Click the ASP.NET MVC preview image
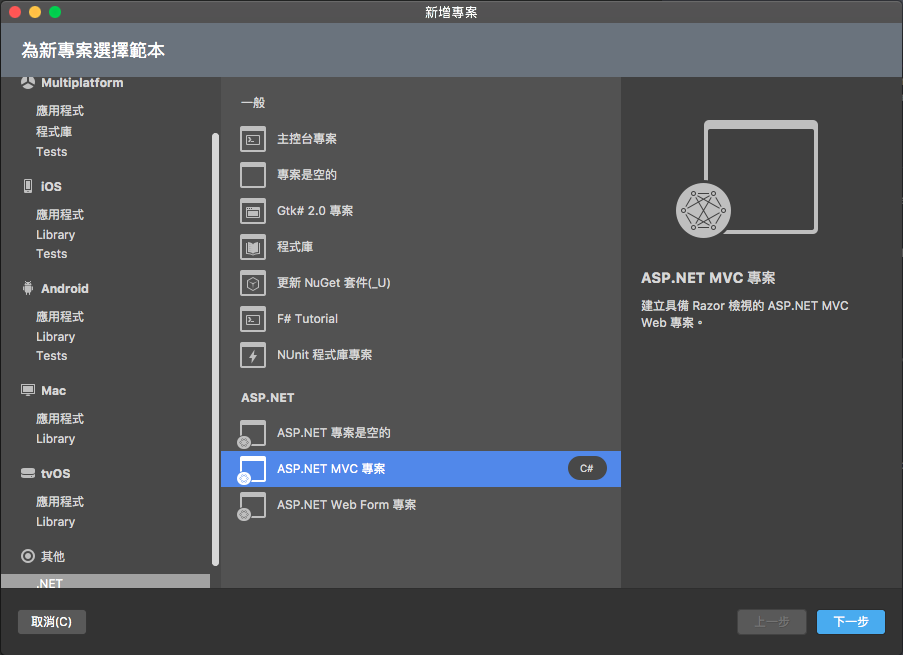 (x=747, y=179)
